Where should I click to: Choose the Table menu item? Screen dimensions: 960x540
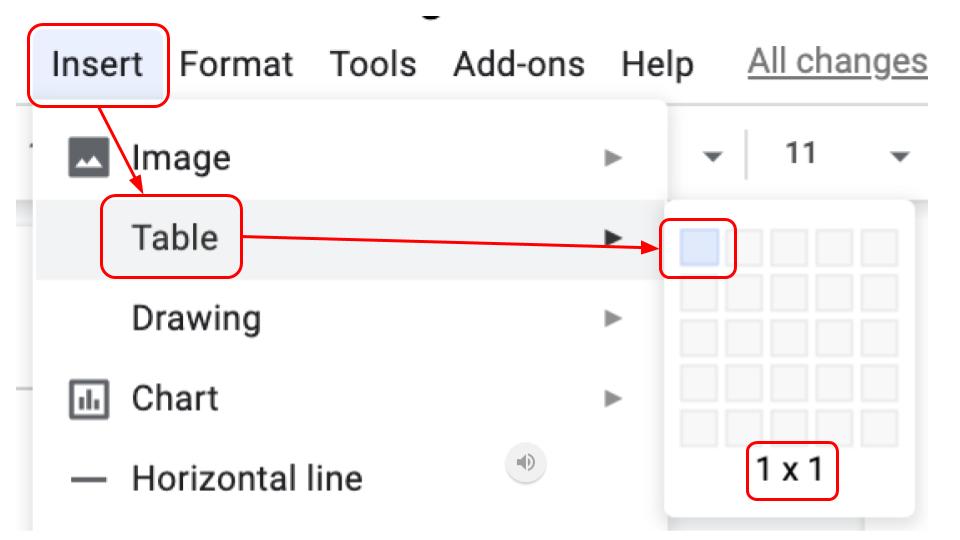pos(175,238)
